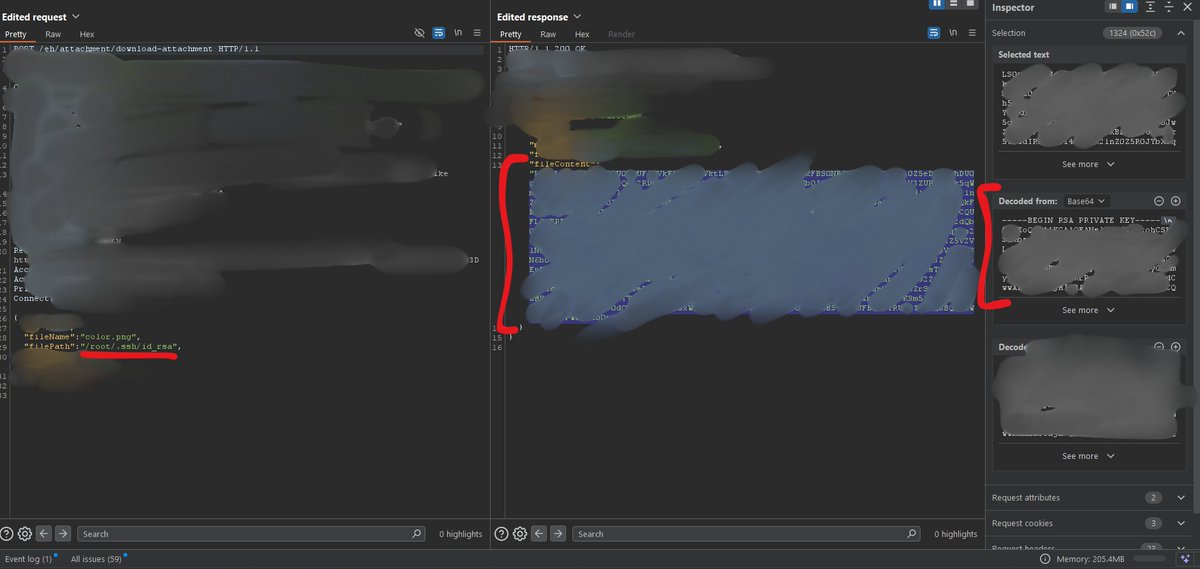Click the POST download-attachment request line

(136, 49)
